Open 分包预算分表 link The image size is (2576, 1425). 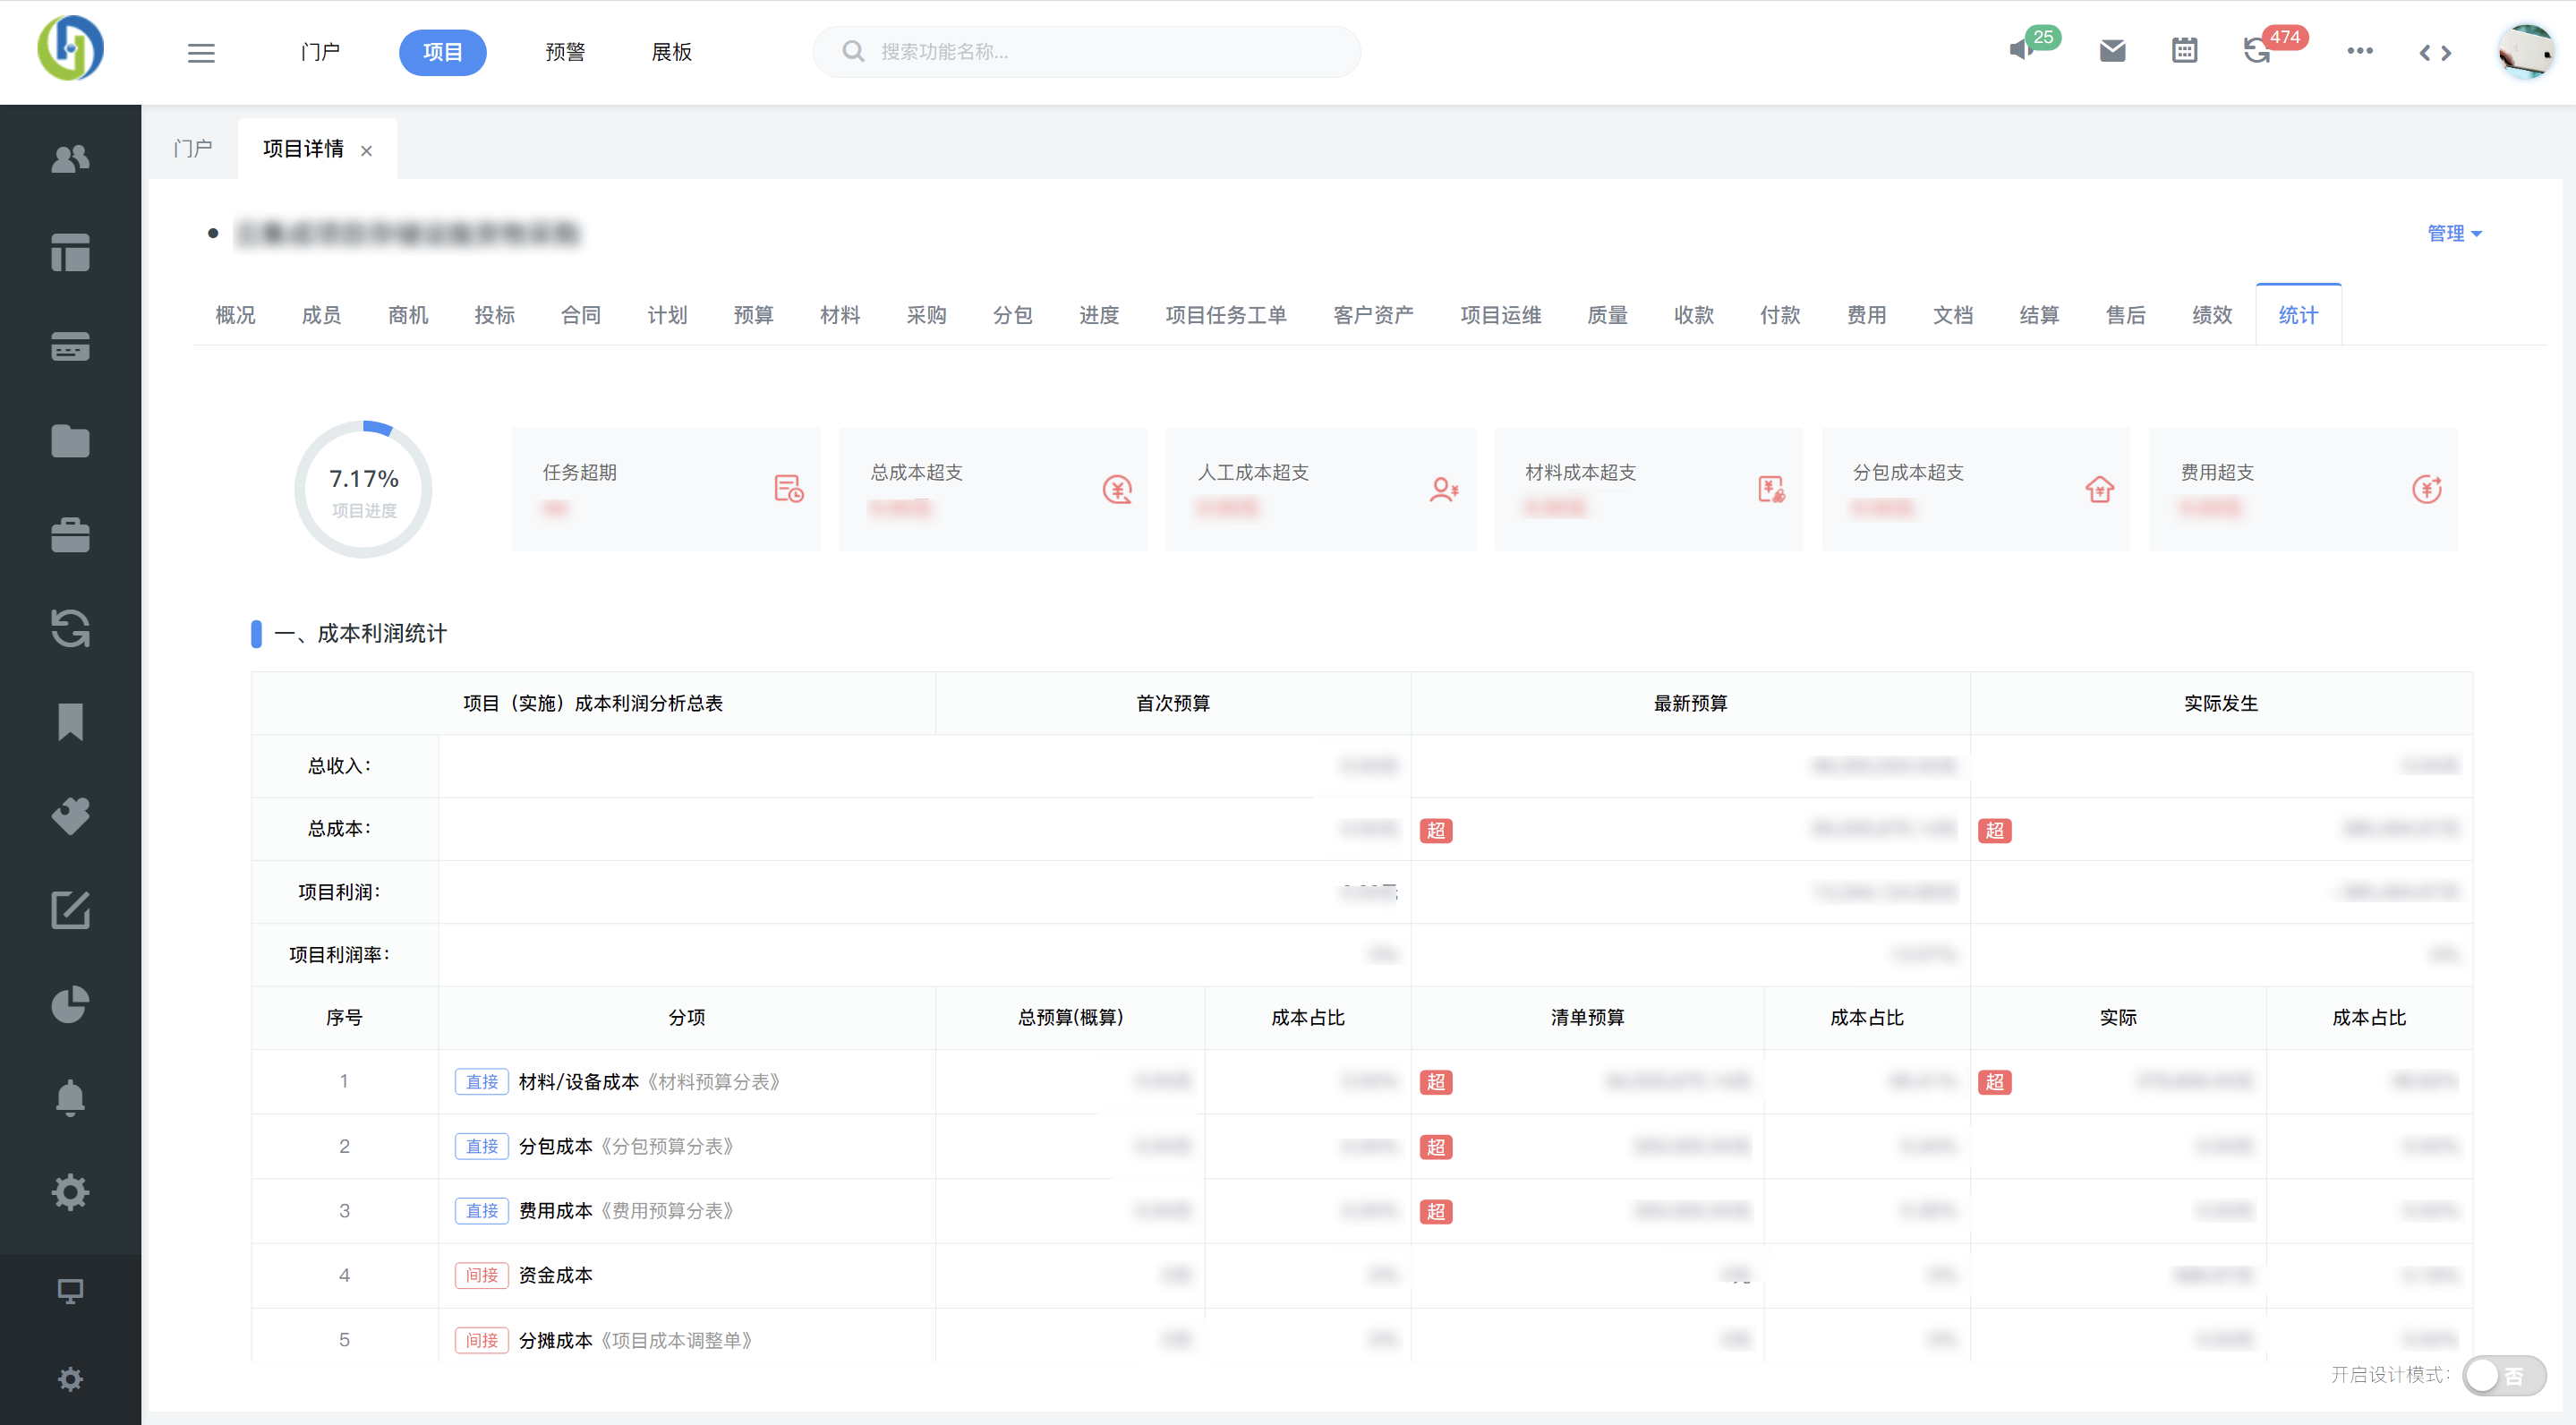point(667,1146)
